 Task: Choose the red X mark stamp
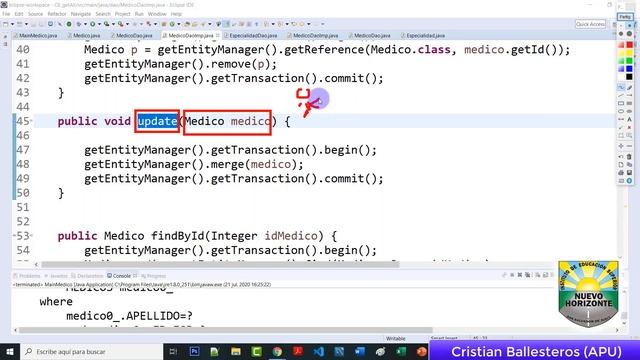pos(629,127)
